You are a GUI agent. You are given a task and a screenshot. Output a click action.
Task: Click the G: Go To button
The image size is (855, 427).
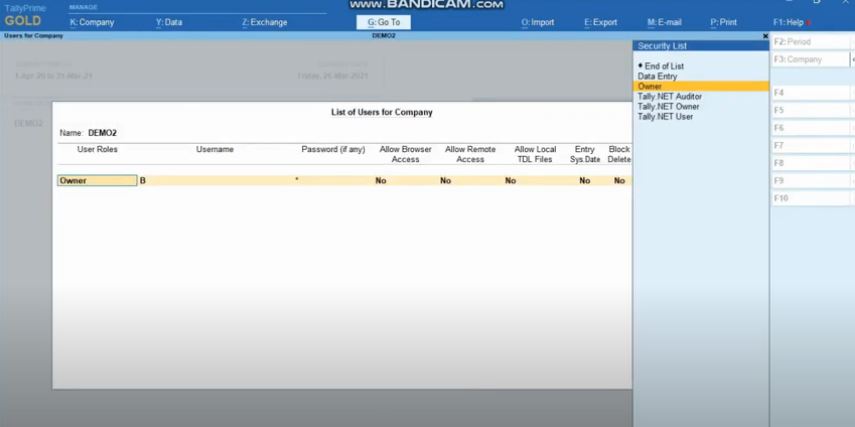coord(383,22)
